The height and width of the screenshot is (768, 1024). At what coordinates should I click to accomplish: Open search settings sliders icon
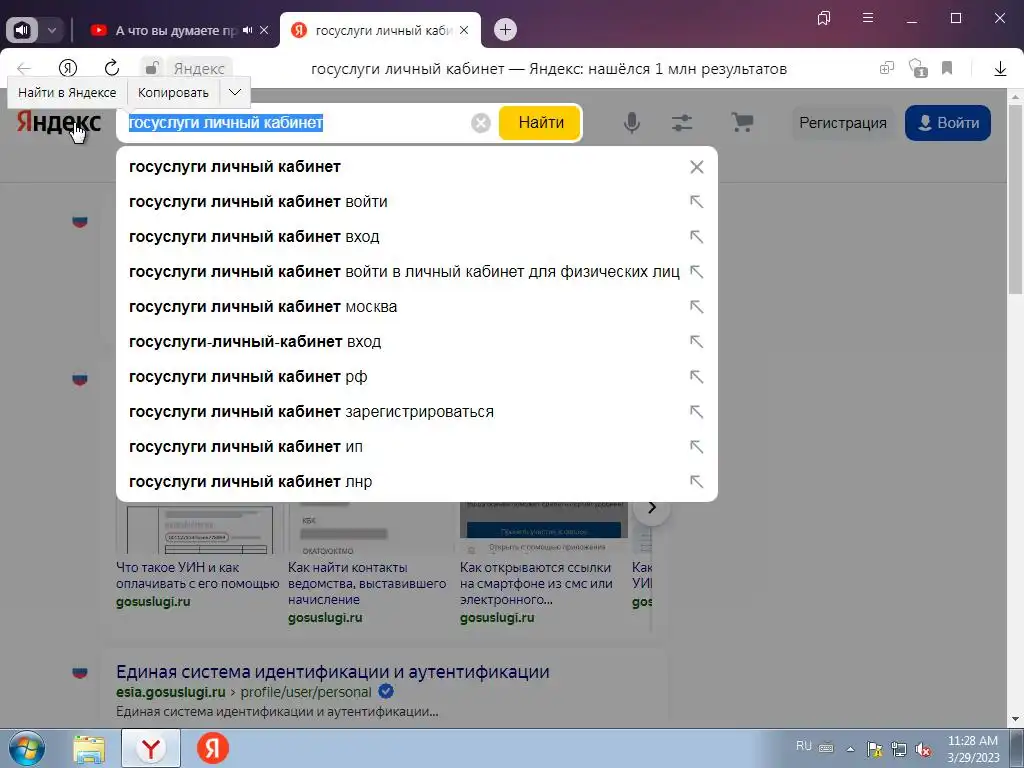pyautogui.click(x=682, y=123)
